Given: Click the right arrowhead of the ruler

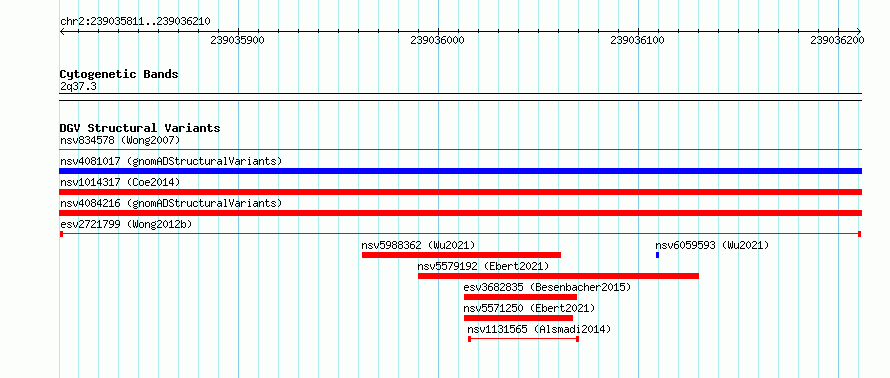Looking at the screenshot, I should coord(859,31).
